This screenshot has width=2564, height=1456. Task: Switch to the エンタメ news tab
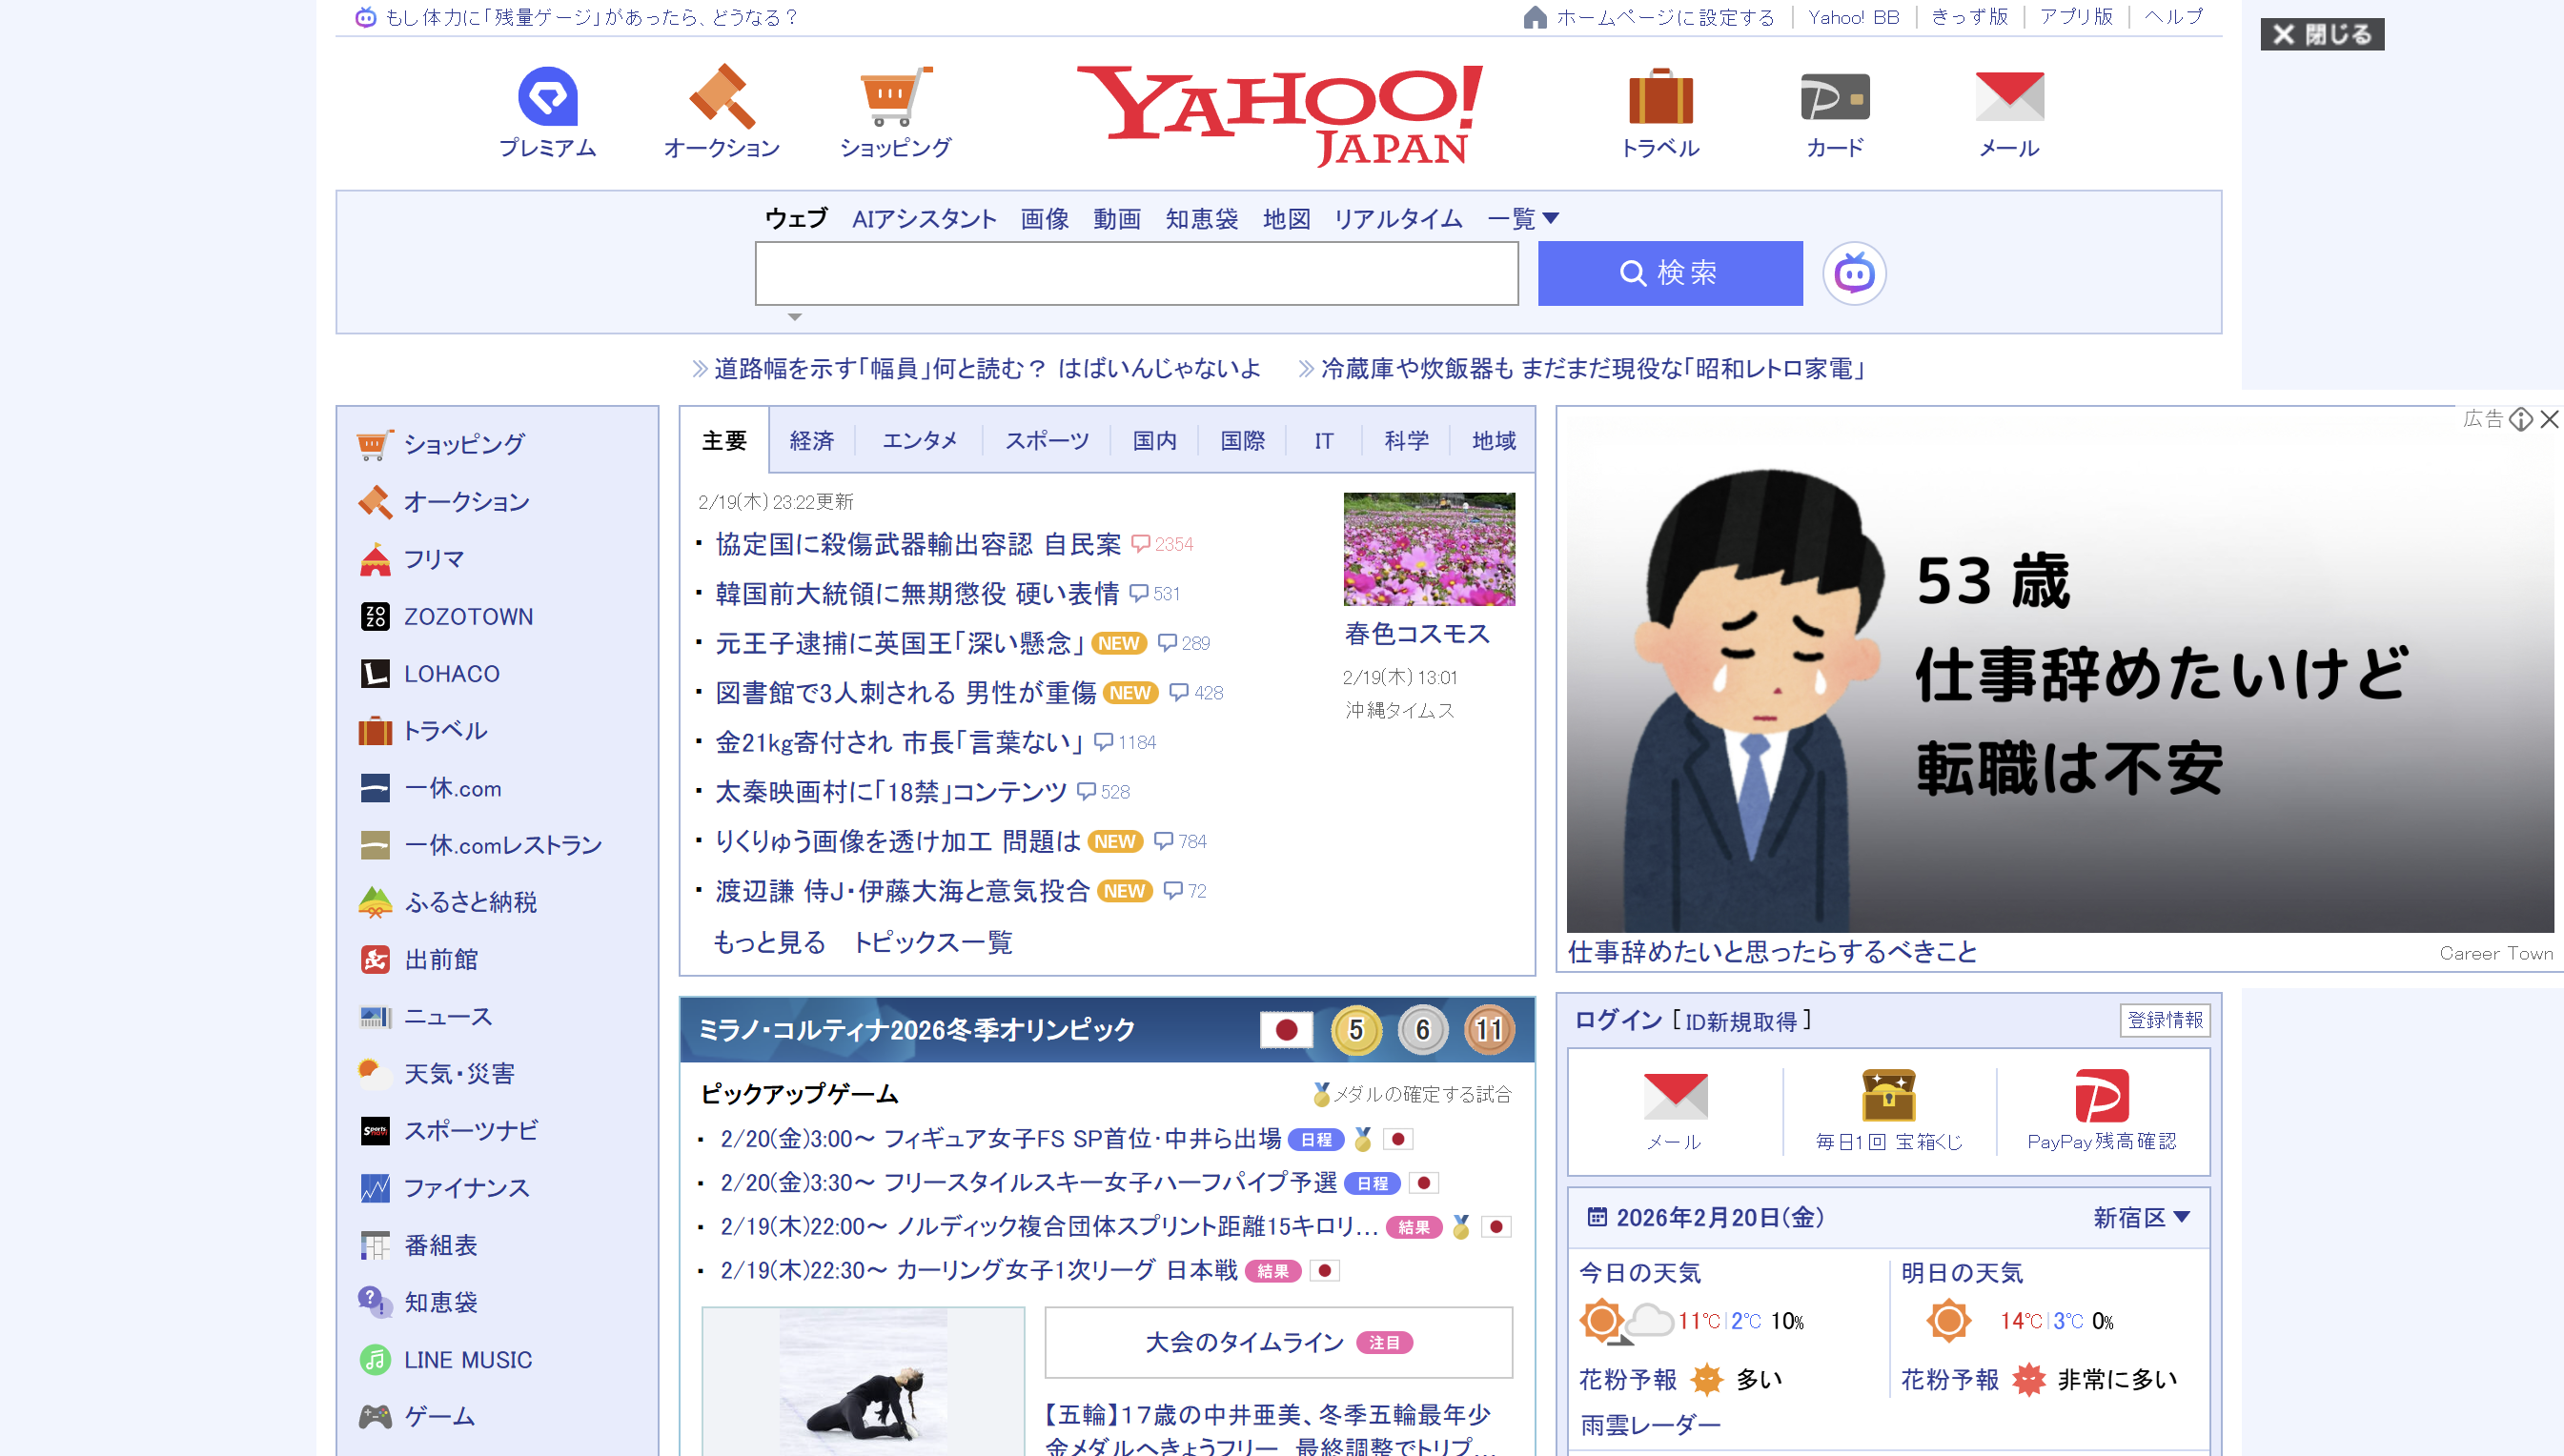[920, 440]
